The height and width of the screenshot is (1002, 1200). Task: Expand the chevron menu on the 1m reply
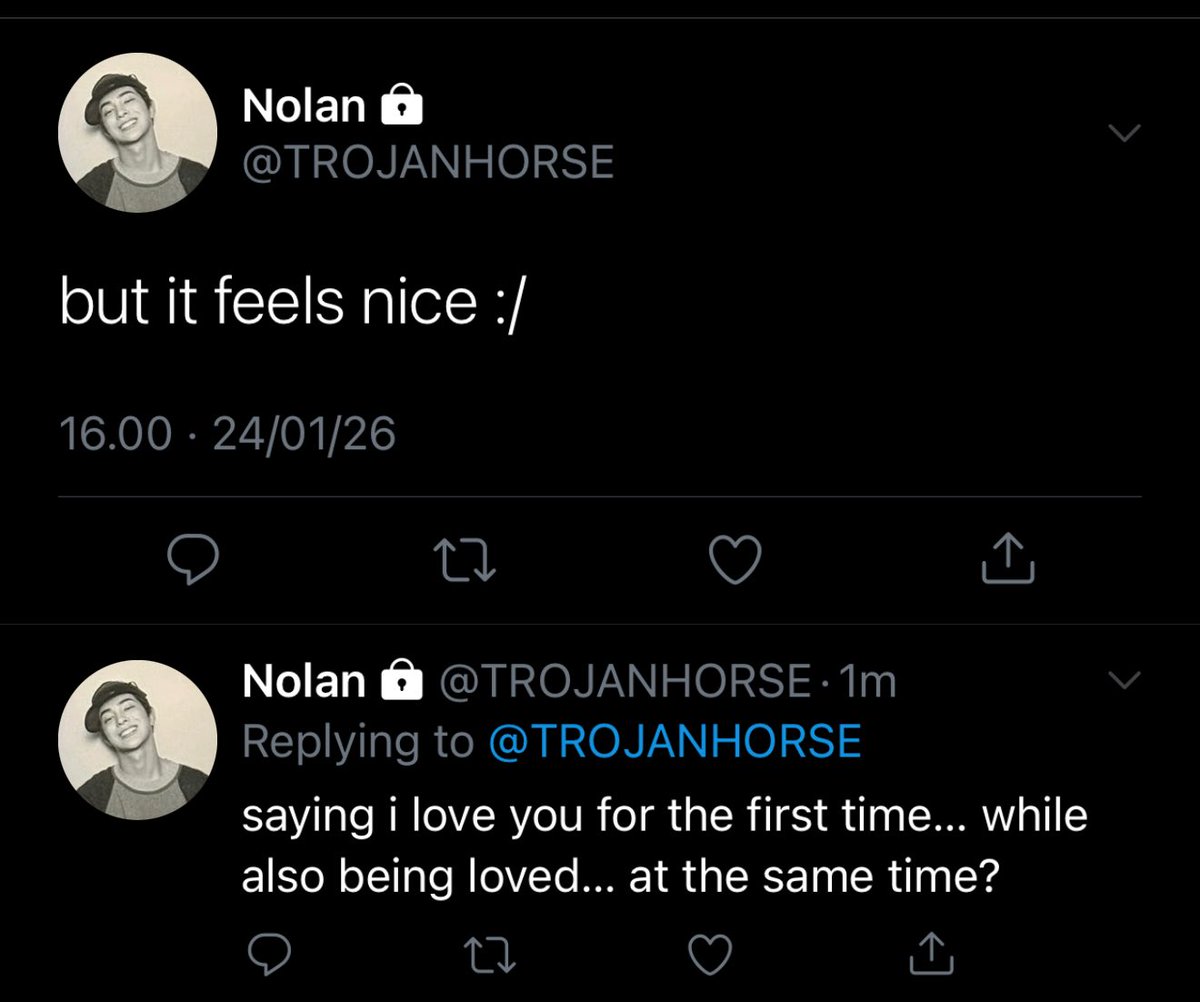[x=1127, y=682]
